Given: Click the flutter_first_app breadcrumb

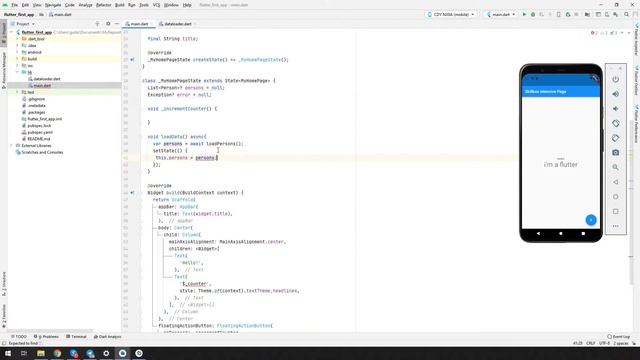Looking at the screenshot, I should point(19,14).
